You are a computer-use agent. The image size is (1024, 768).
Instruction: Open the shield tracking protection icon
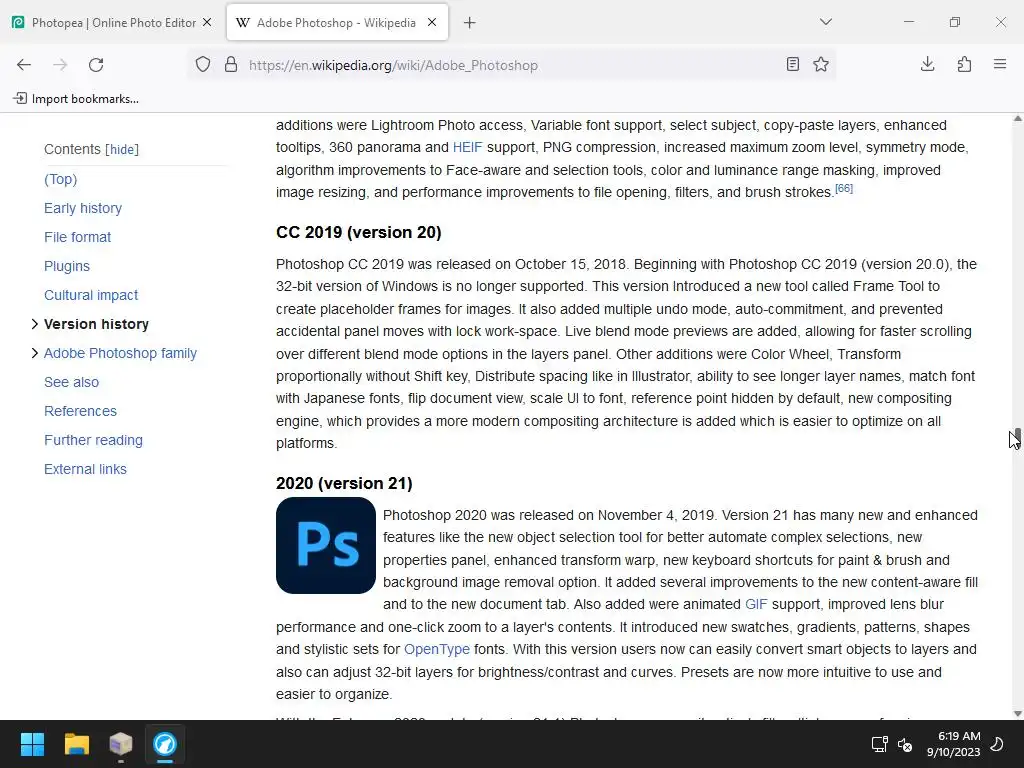203,65
